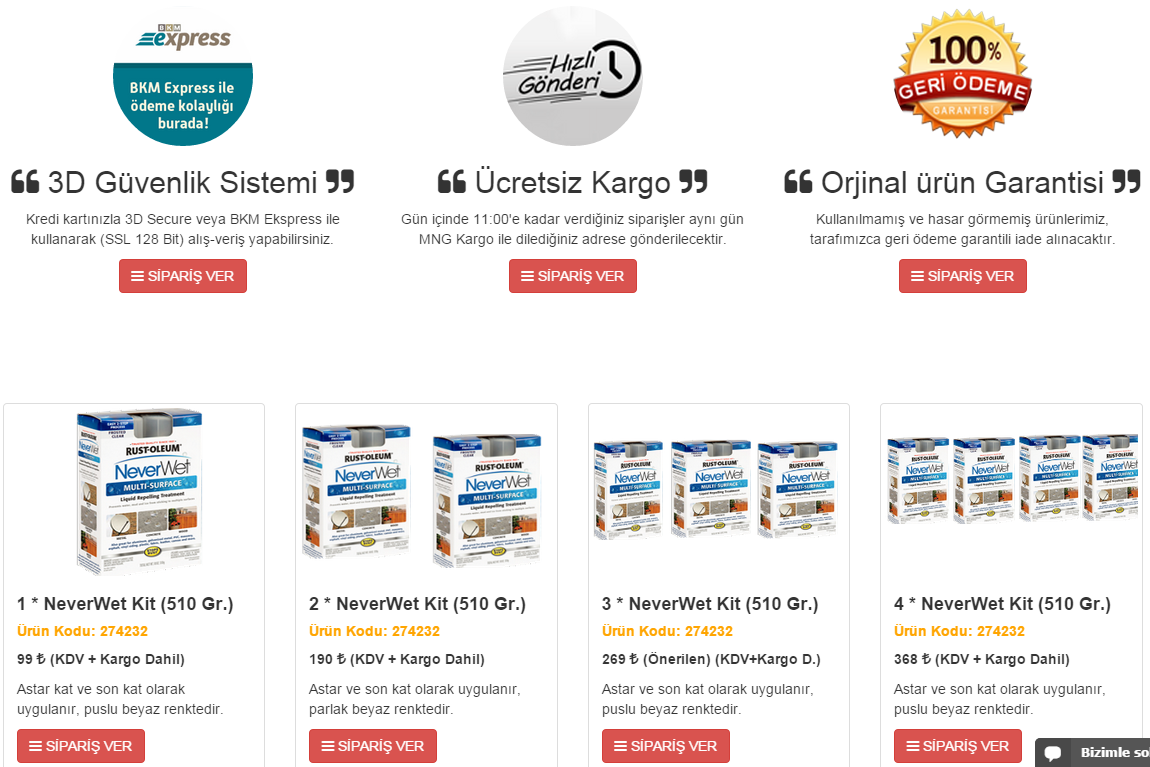
Task: Order the recommended 3 * NeverWet Kit
Action: pyautogui.click(x=666, y=746)
